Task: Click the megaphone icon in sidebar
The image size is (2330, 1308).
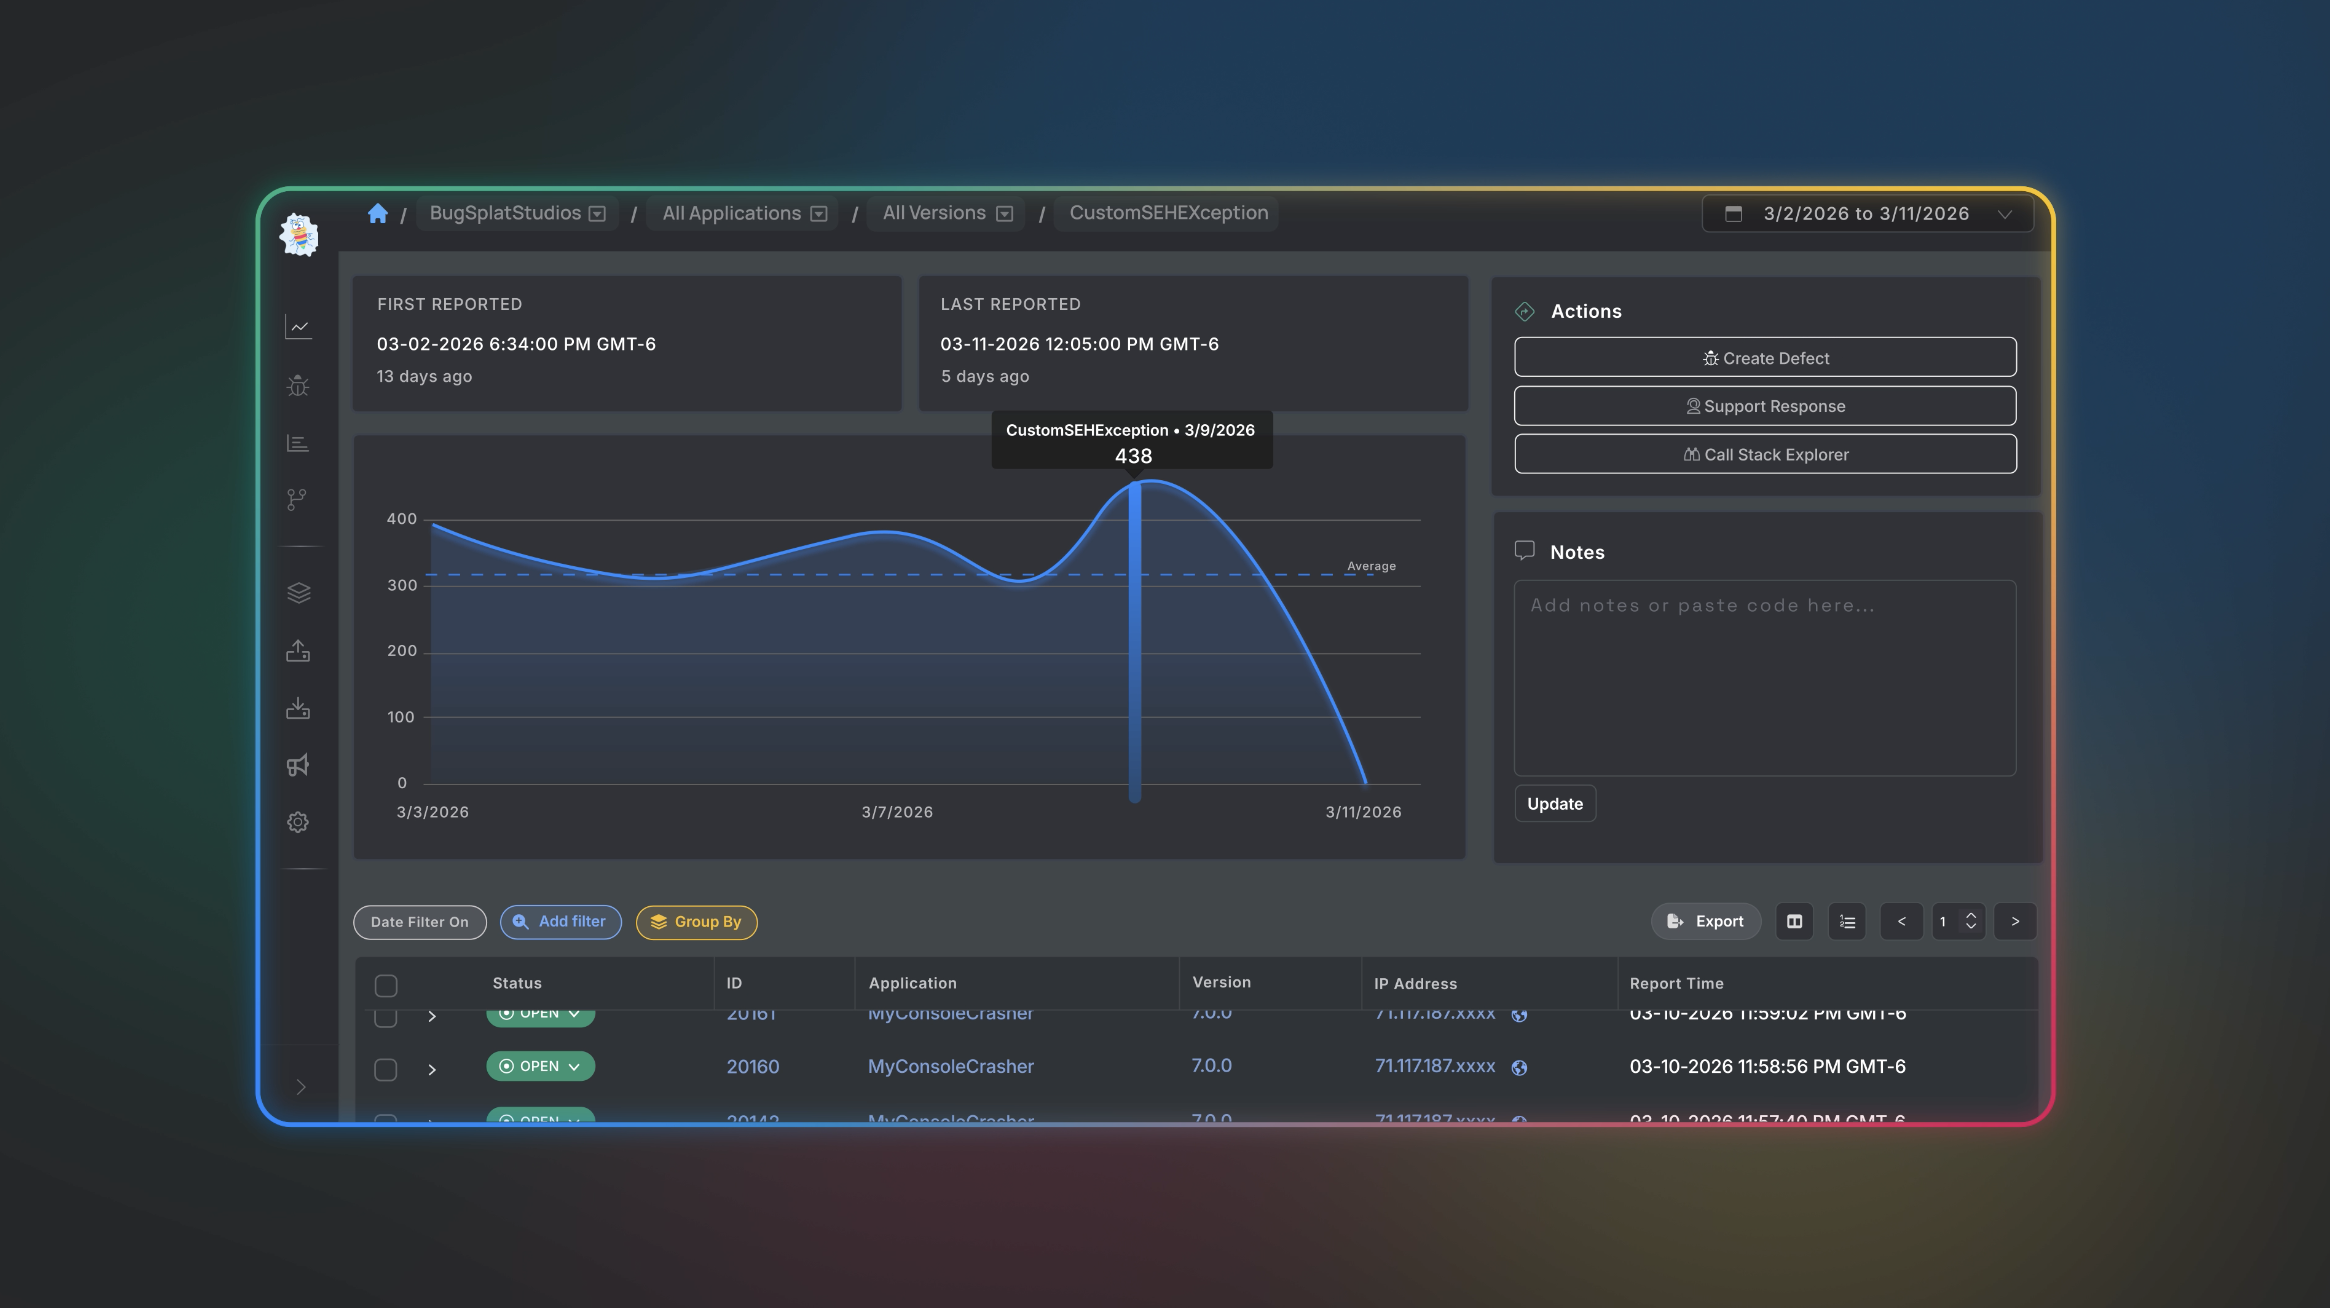Action: 298,766
